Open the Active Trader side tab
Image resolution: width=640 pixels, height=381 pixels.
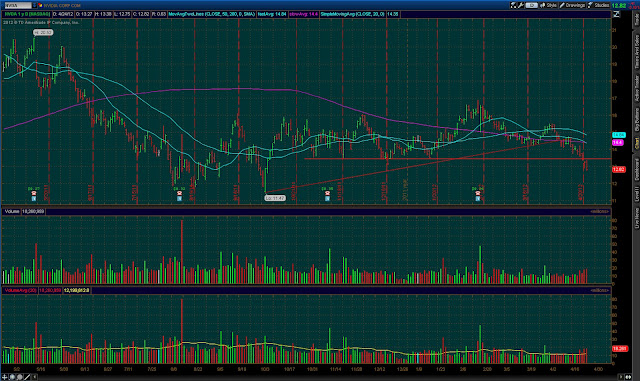[636, 88]
